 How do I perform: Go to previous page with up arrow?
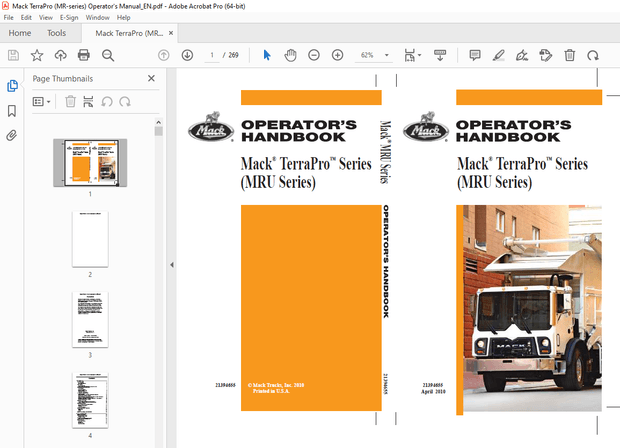164,55
